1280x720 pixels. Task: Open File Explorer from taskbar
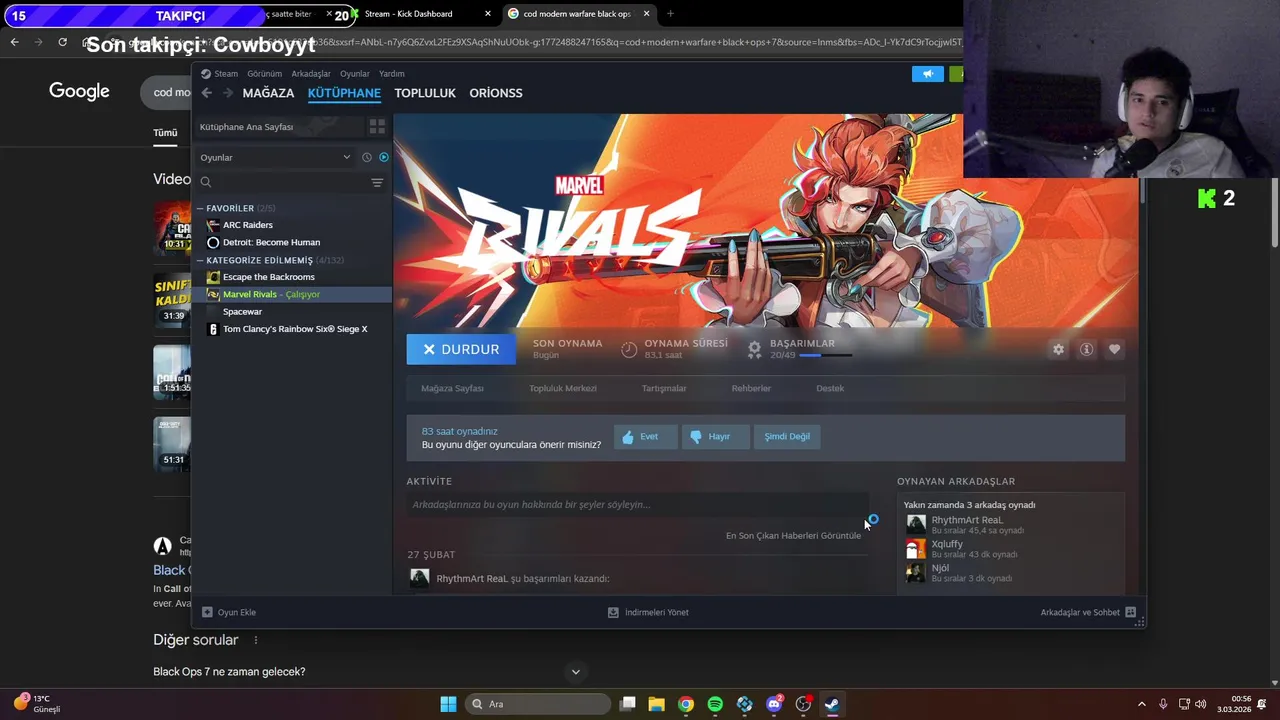656,704
